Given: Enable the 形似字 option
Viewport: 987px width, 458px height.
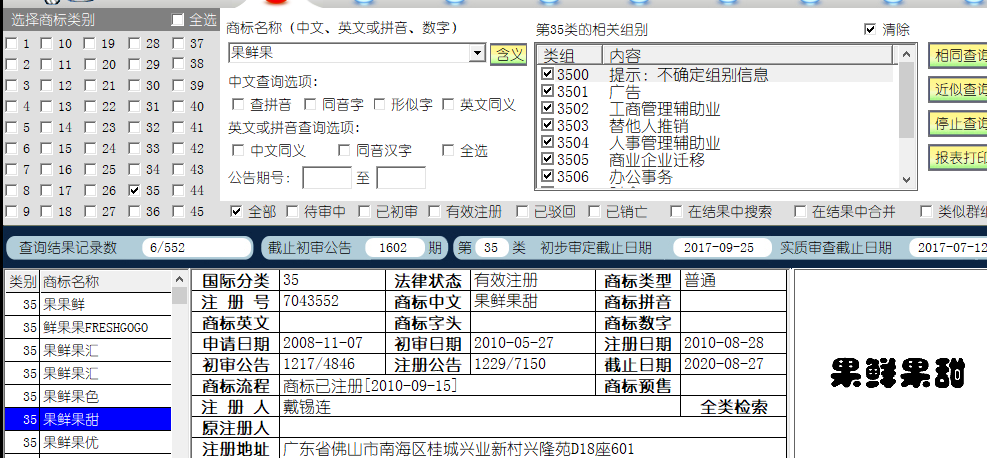Looking at the screenshot, I should coord(378,104).
